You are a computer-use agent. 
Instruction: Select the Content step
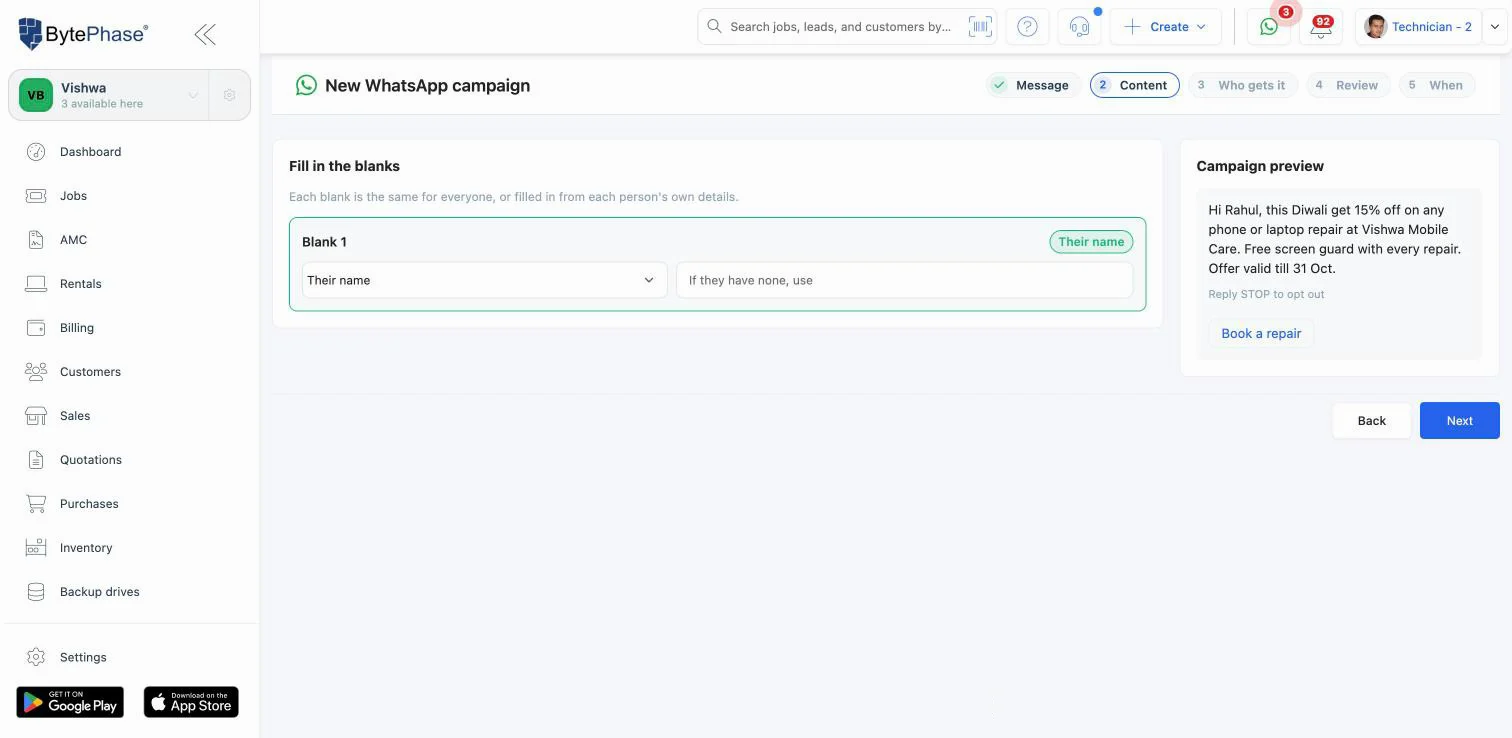[x=1134, y=85]
